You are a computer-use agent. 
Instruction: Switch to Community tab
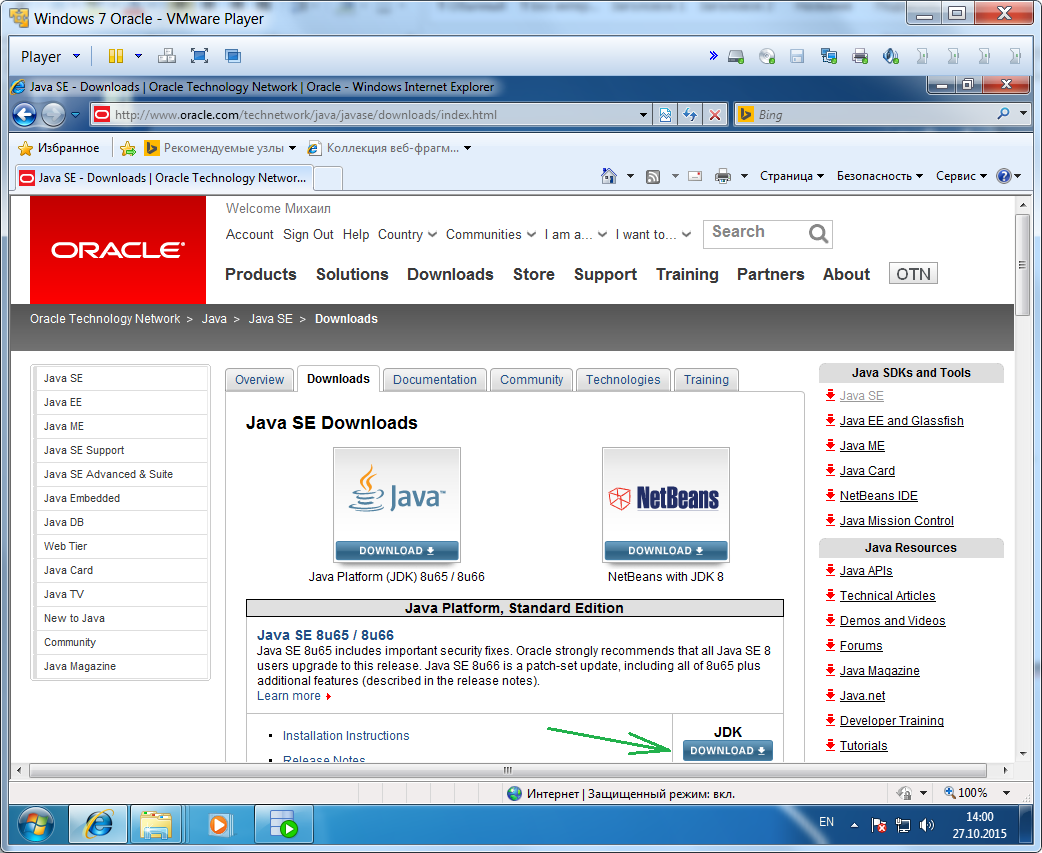pos(532,379)
